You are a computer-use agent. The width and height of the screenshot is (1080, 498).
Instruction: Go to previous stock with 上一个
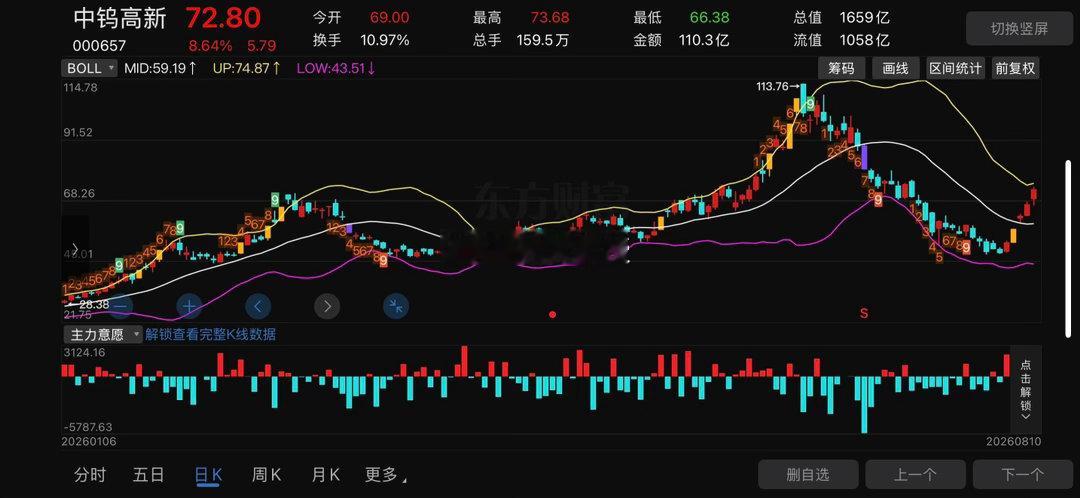pyautogui.click(x=915, y=475)
